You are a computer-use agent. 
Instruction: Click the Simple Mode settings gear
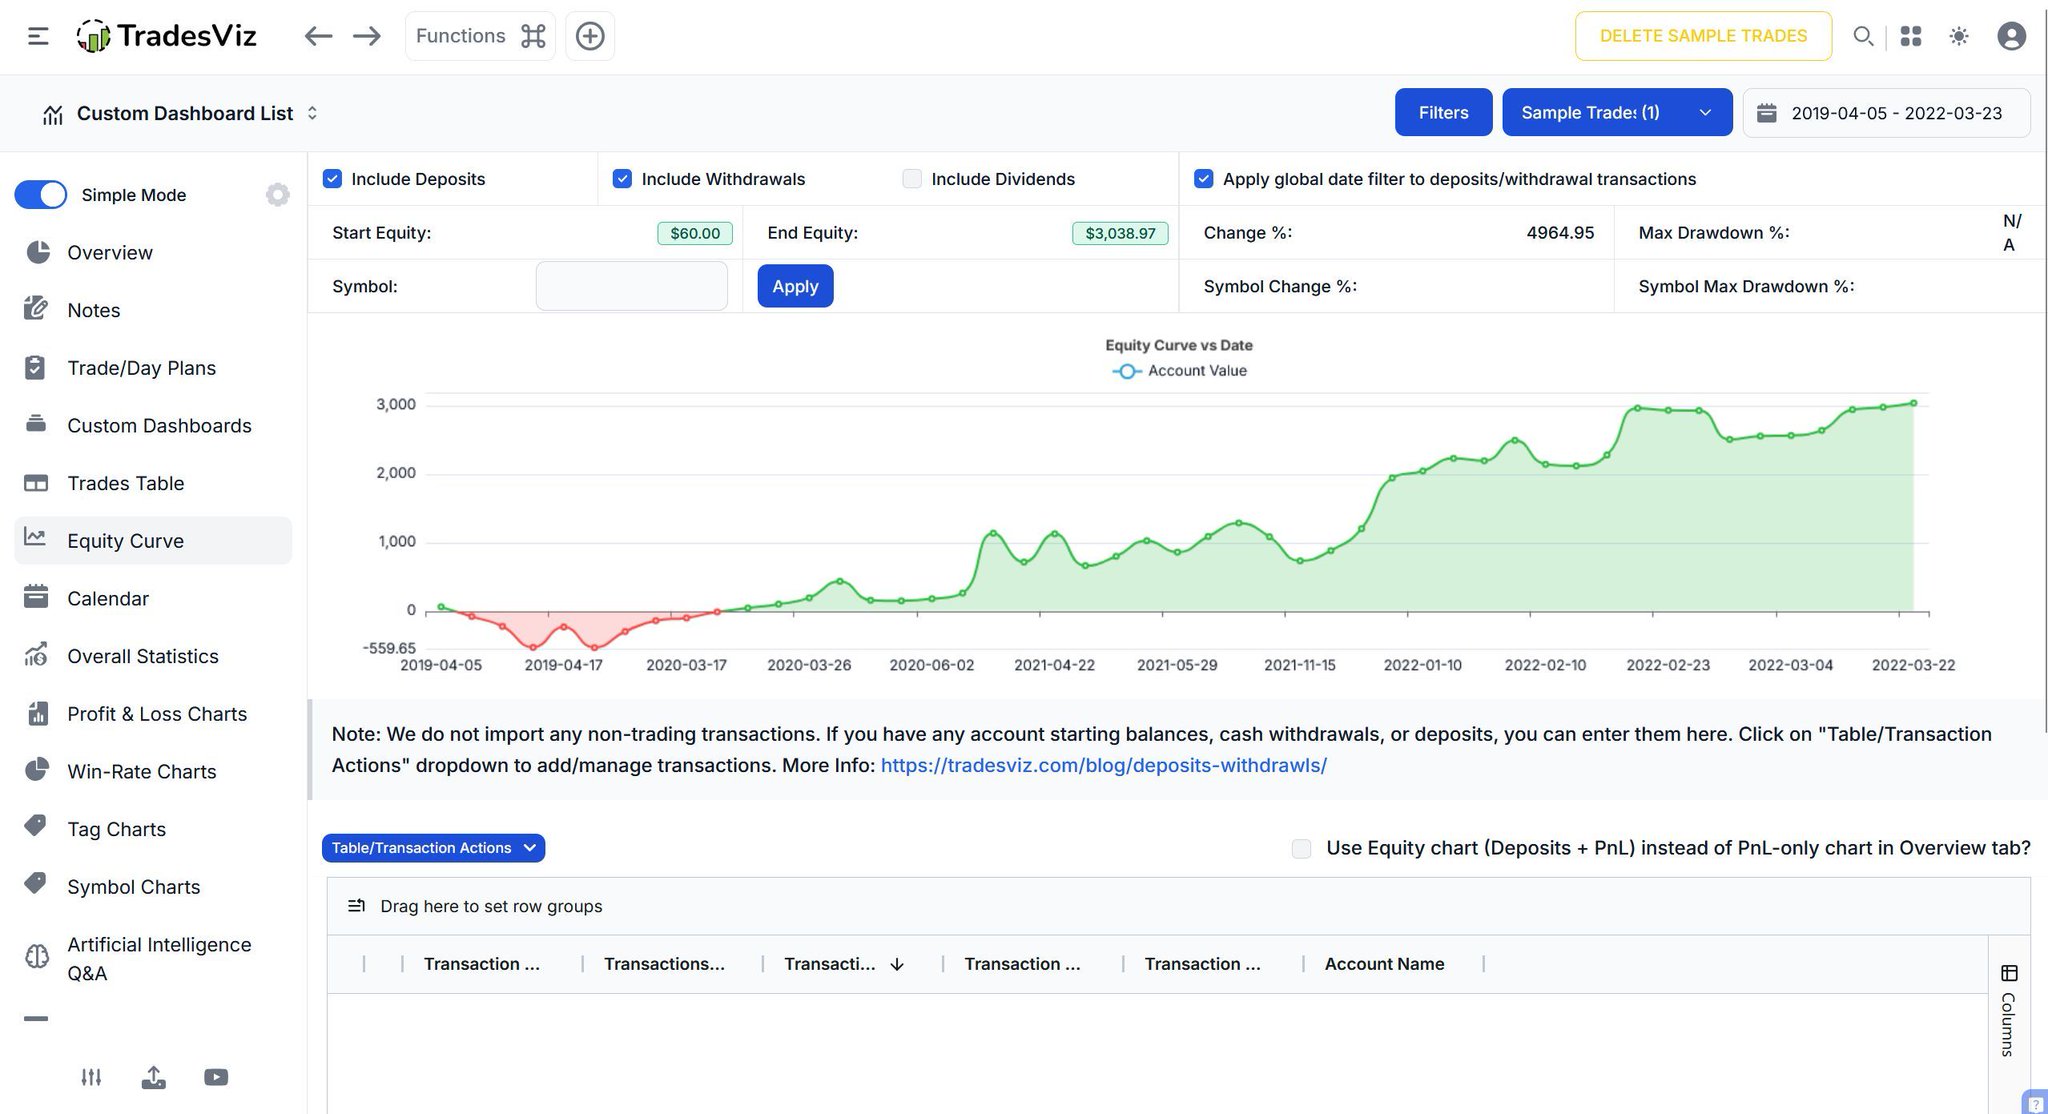277,195
